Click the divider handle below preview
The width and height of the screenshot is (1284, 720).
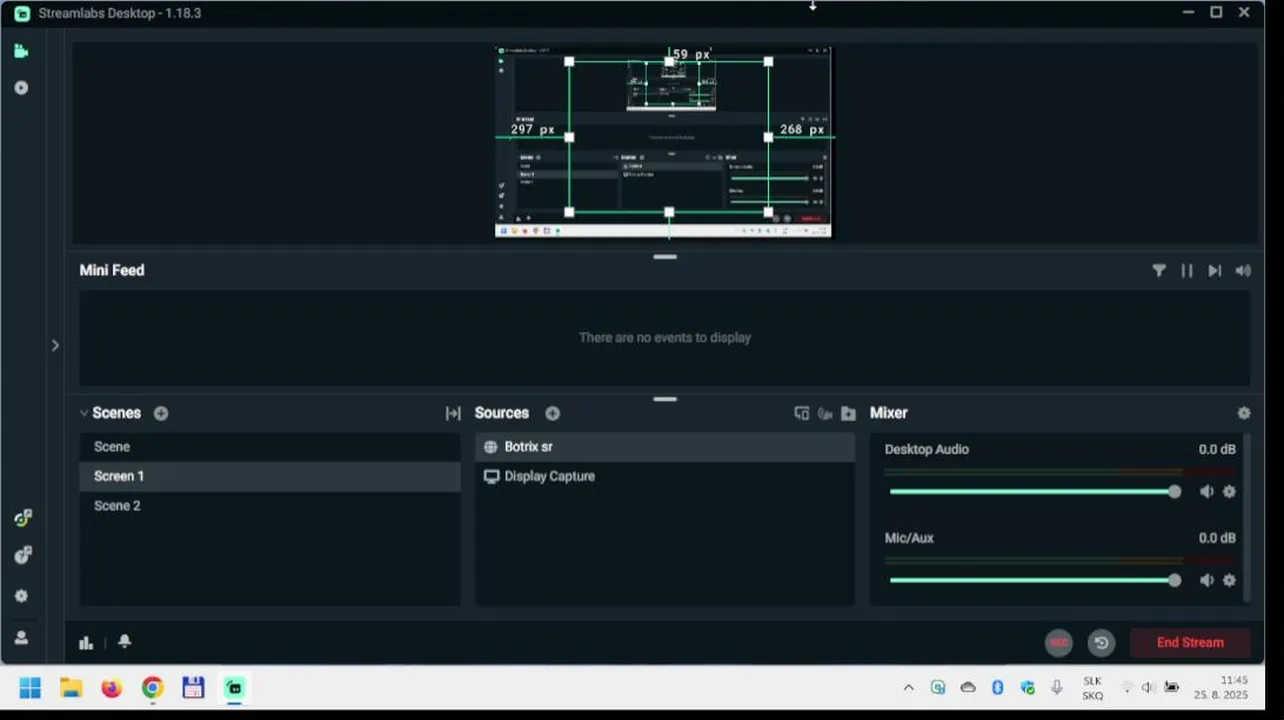click(x=665, y=257)
